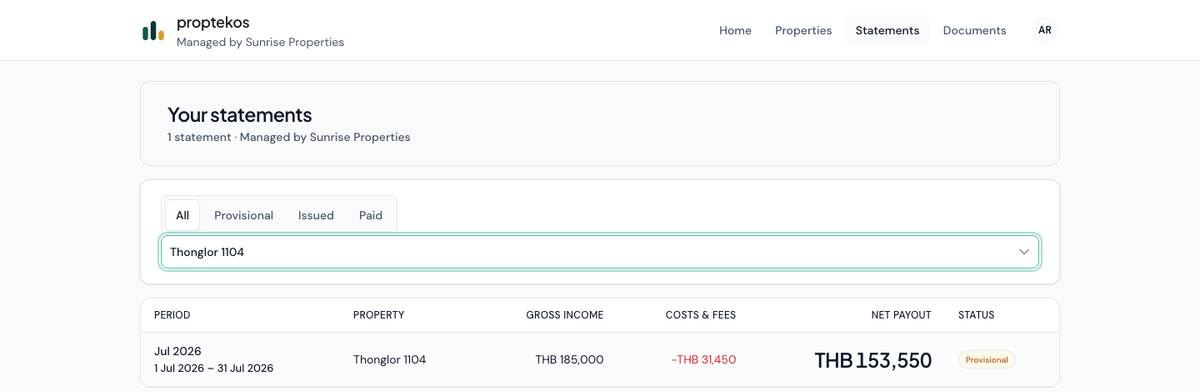Click the Provisional status badge
1200x392 pixels.
tap(987, 360)
